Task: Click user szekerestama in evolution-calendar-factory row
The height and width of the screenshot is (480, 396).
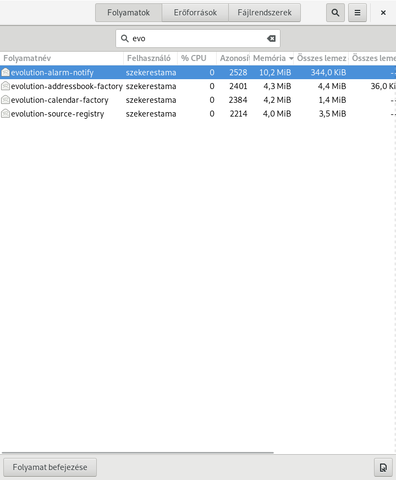Action: coord(151,100)
